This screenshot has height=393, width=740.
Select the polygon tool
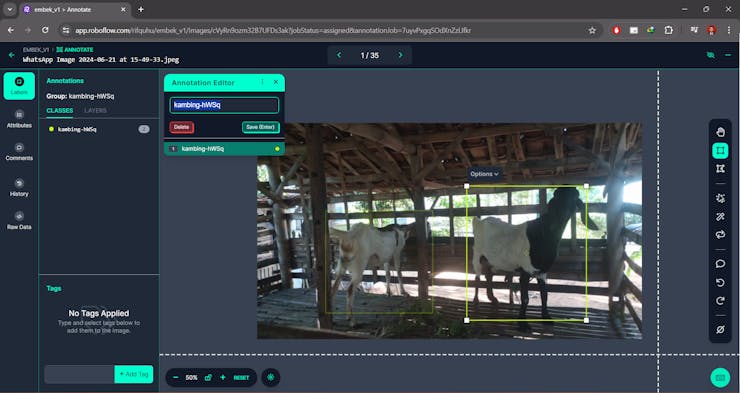(720, 169)
